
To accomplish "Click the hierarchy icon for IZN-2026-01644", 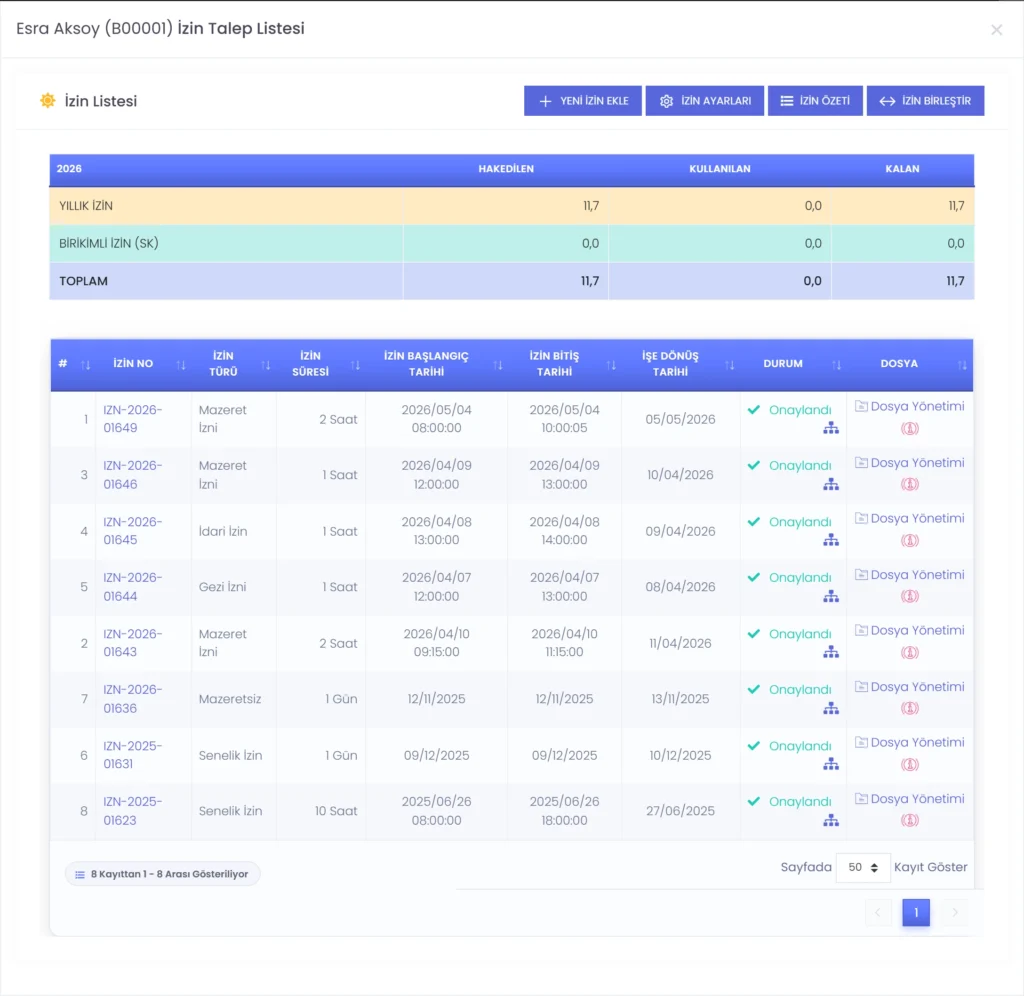I will [831, 596].
